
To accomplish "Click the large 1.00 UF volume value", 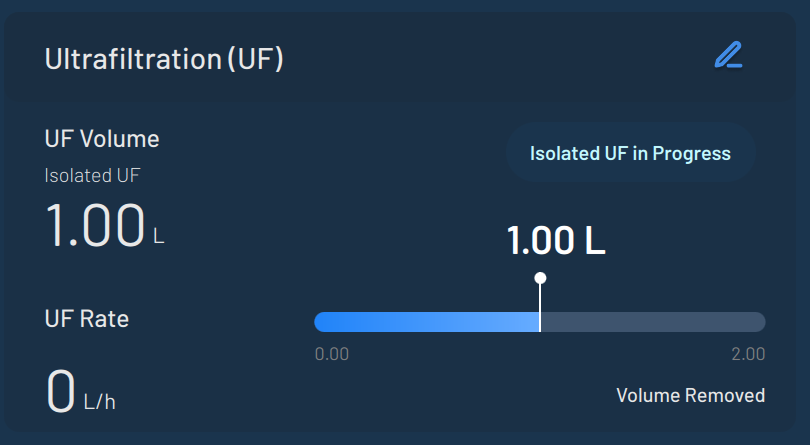I will click(x=95, y=225).
